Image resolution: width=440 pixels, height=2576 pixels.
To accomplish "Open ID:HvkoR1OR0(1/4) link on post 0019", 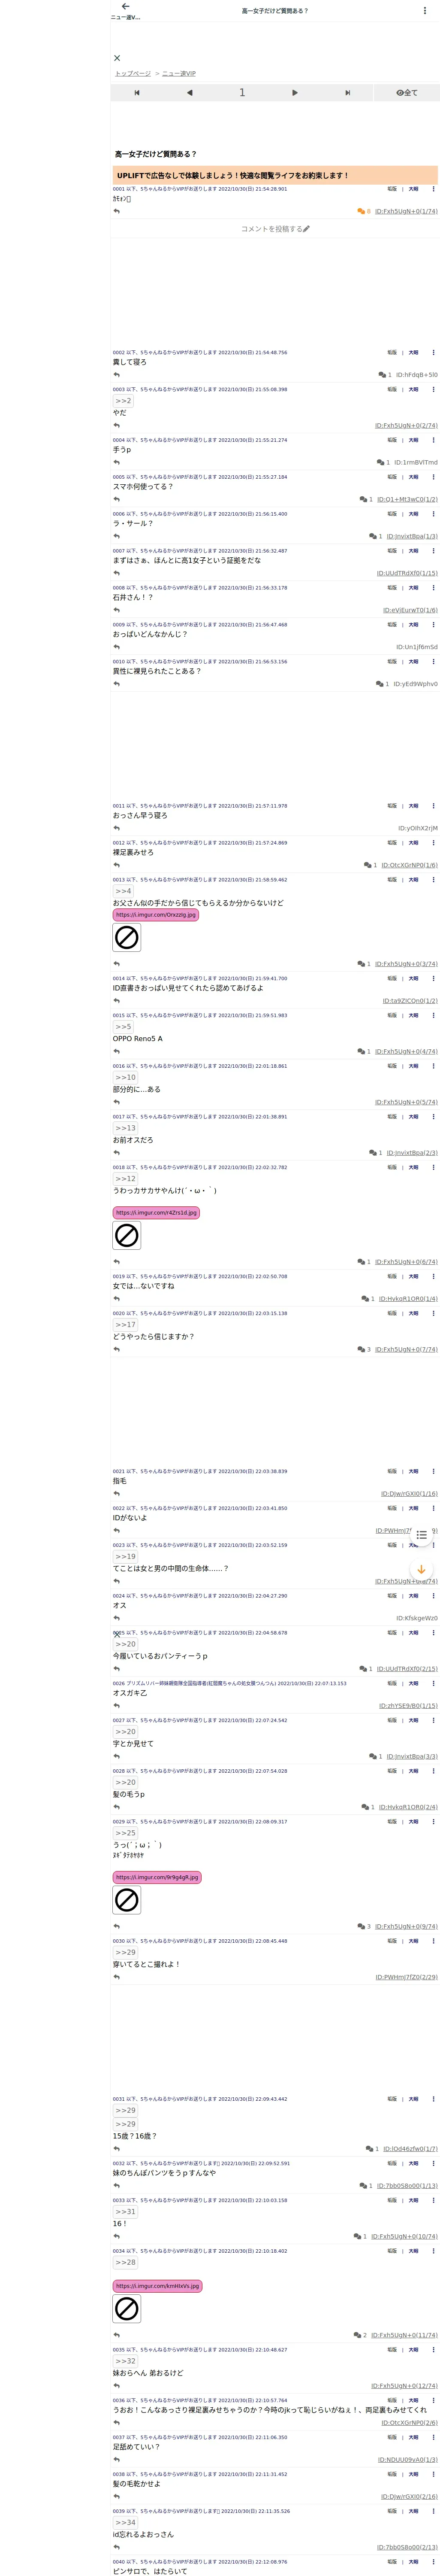I will [x=408, y=1299].
